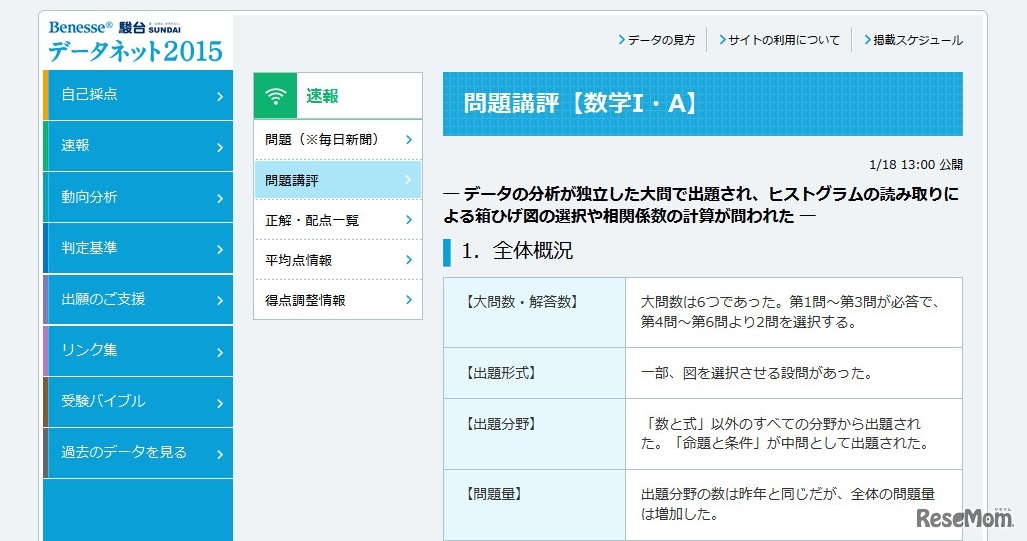Click the chevron icon before 掲載スケジュール

tap(867, 40)
